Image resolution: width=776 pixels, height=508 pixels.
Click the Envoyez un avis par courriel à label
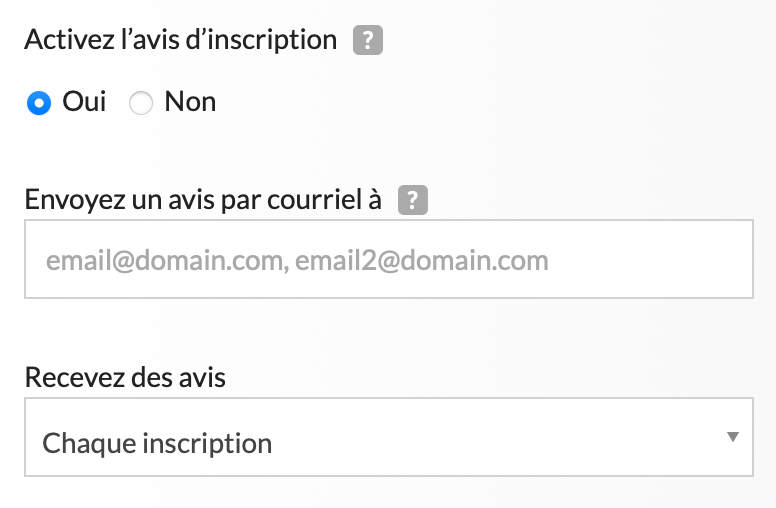click(203, 200)
